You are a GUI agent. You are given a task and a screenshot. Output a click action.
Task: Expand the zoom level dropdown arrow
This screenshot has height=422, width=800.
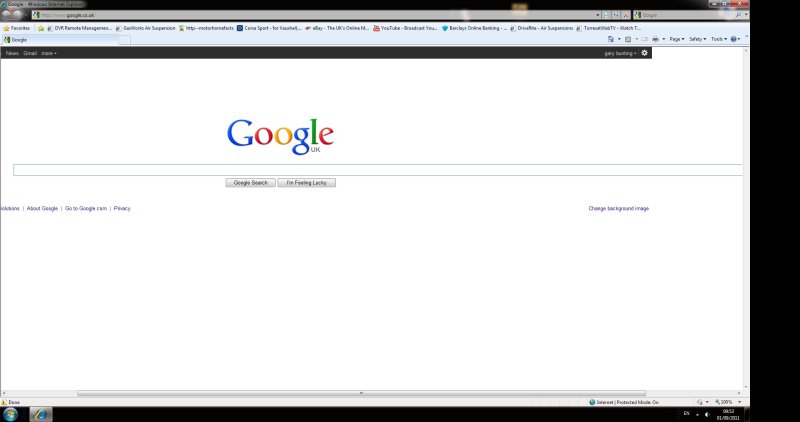point(739,402)
